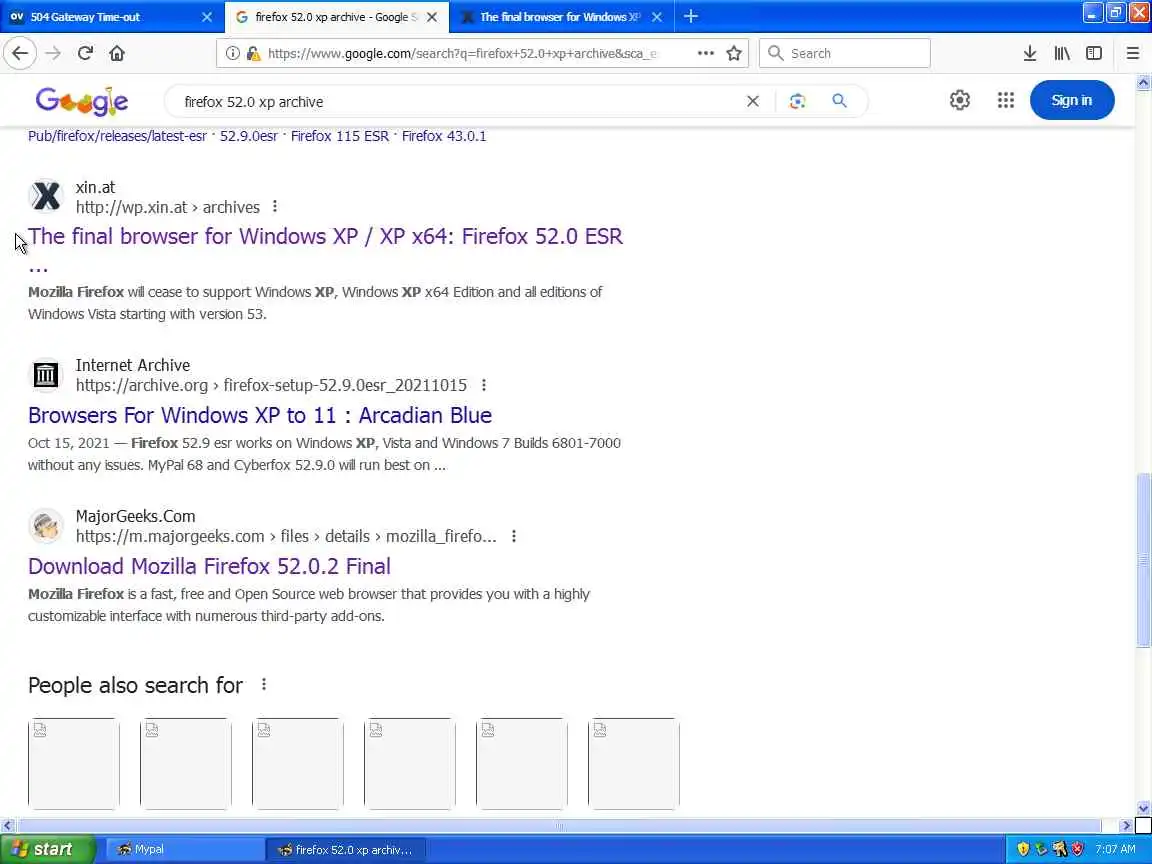1152x864 pixels.
Task: Close the Google search tab
Action: click(432, 16)
